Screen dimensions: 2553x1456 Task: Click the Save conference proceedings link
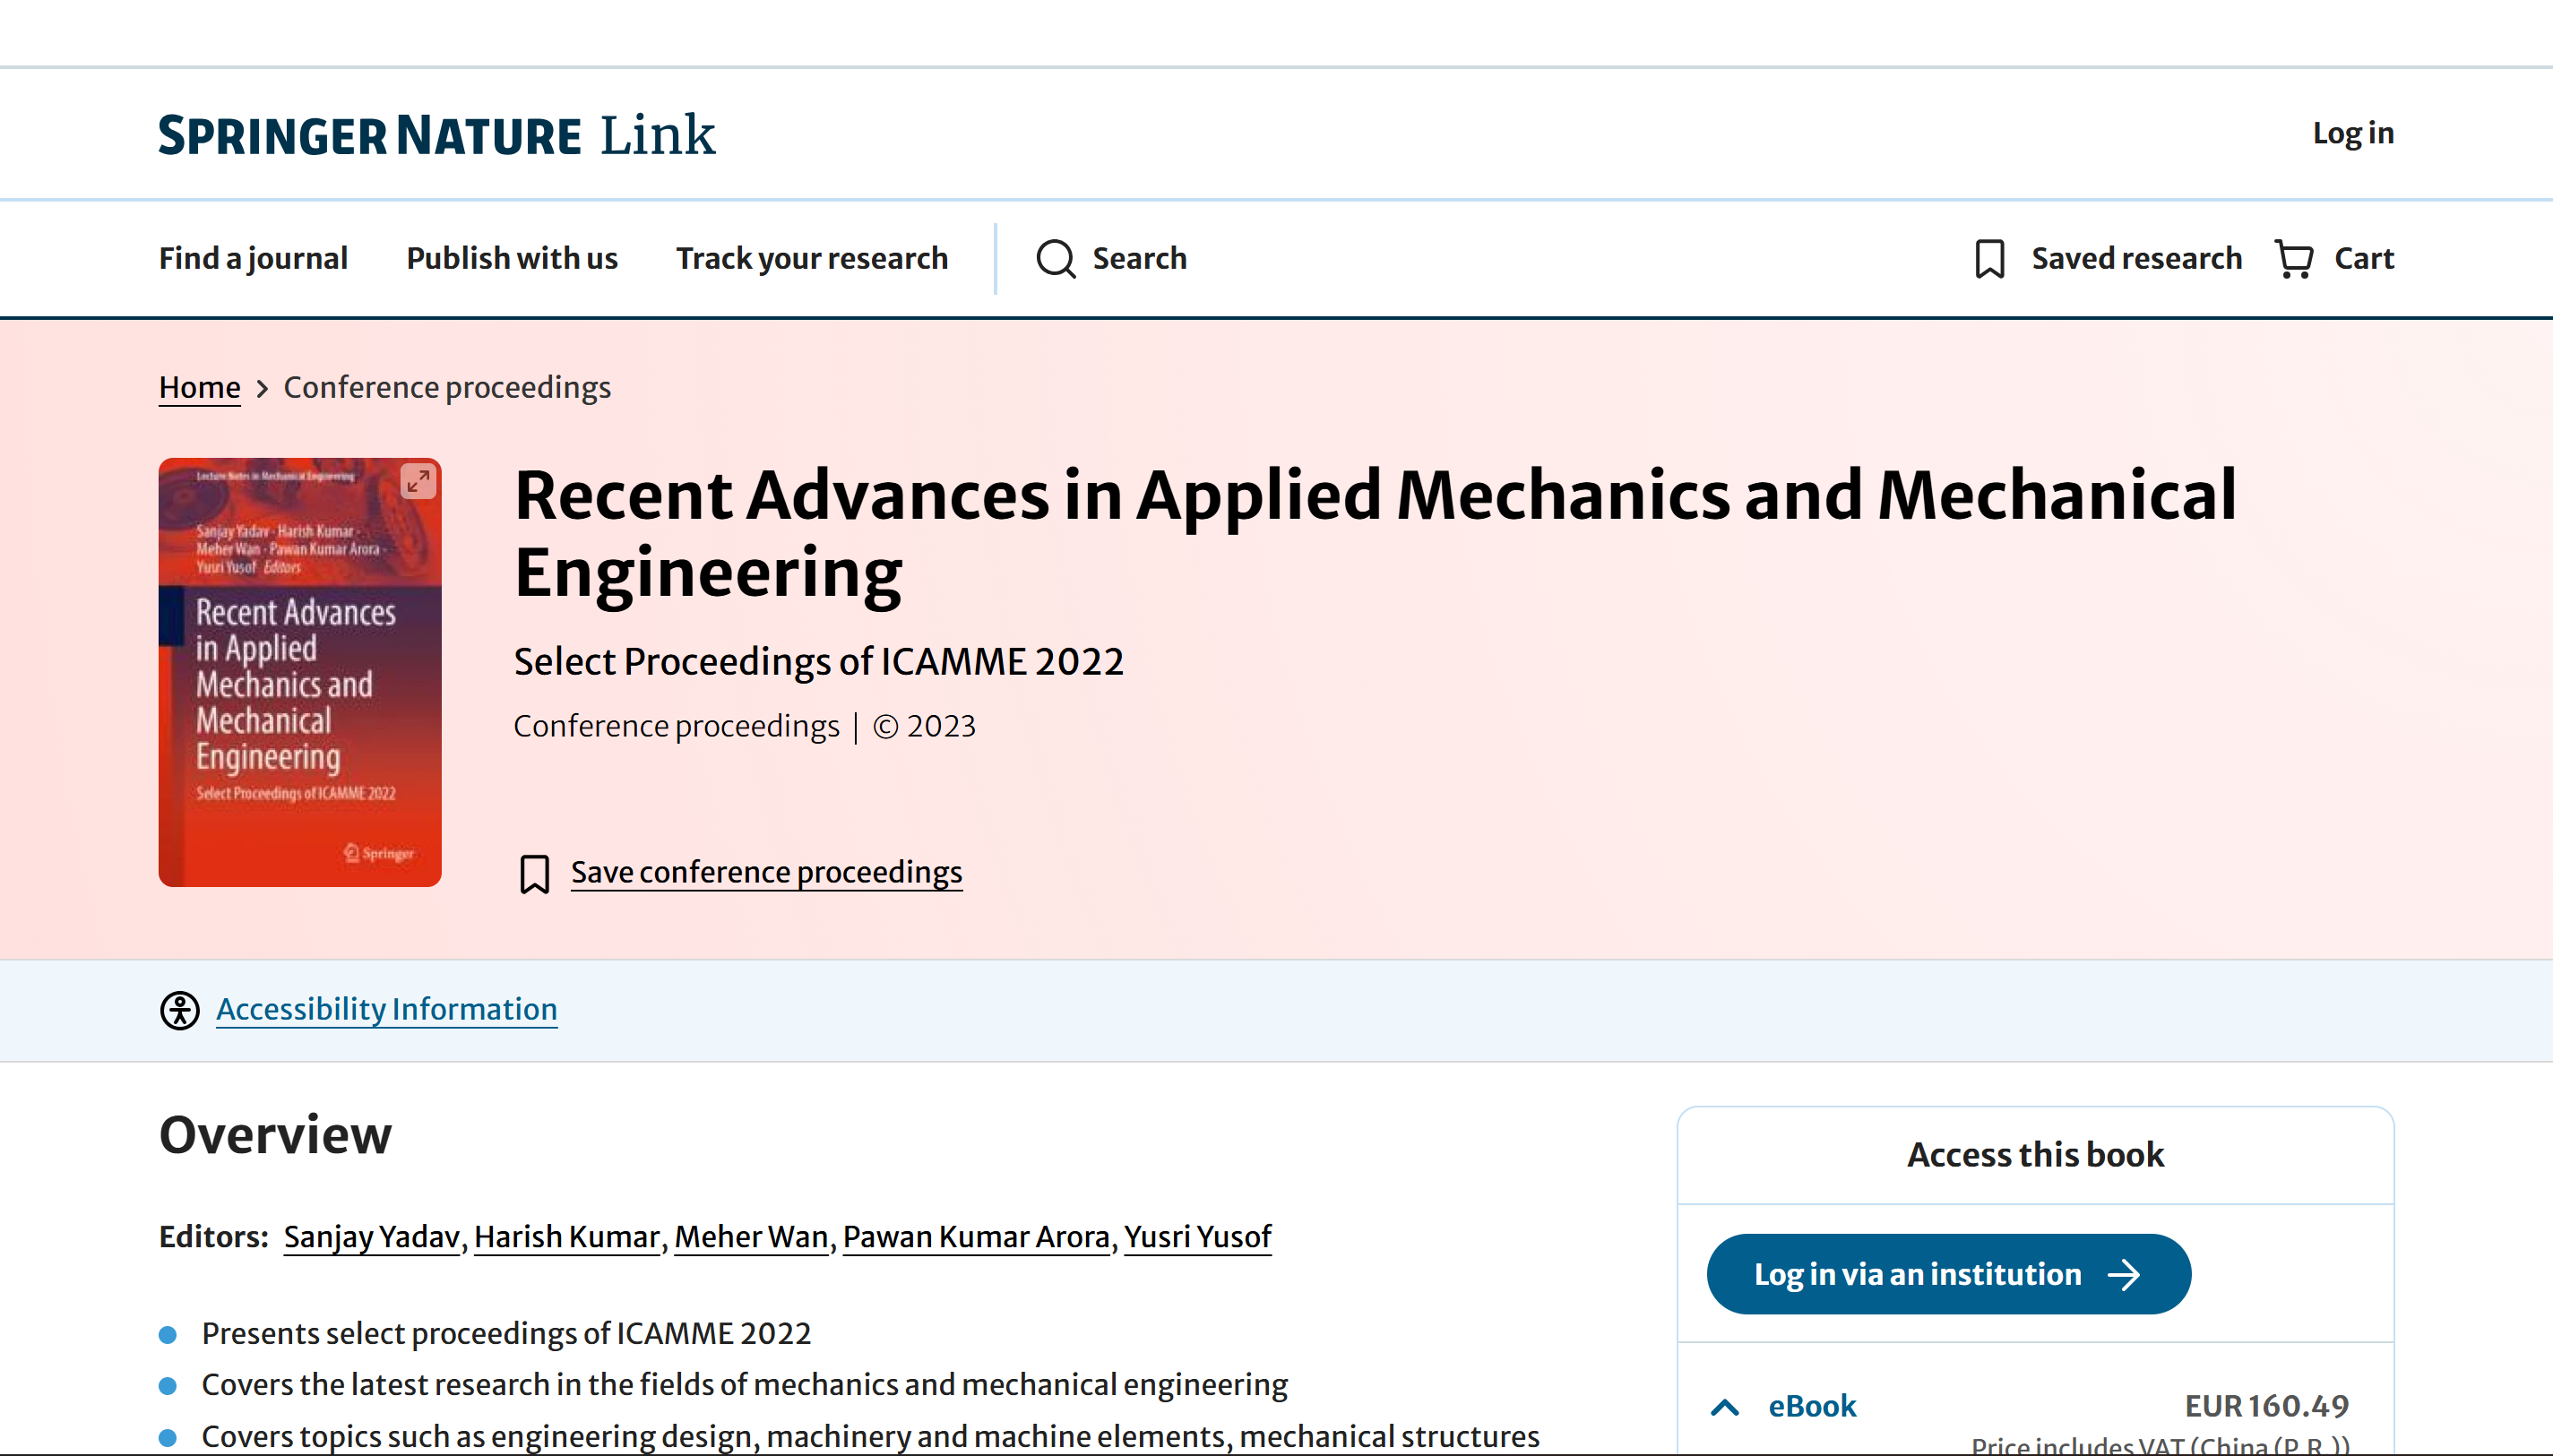(767, 872)
